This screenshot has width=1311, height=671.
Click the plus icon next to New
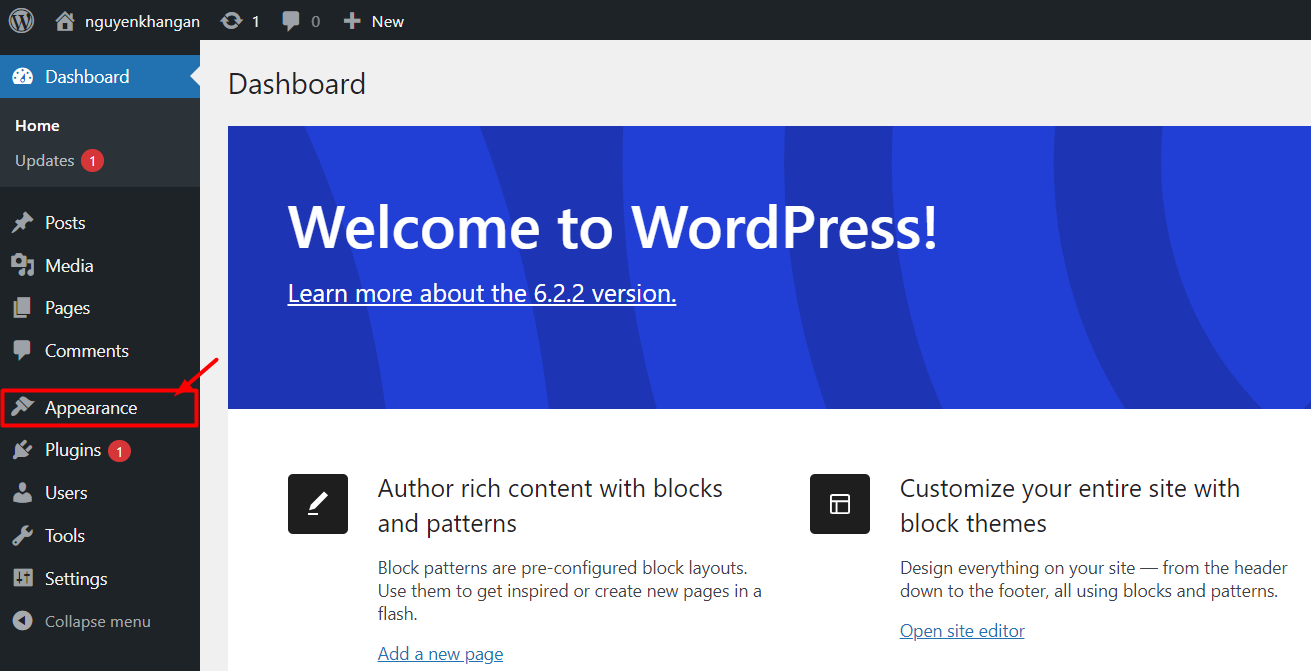click(352, 20)
